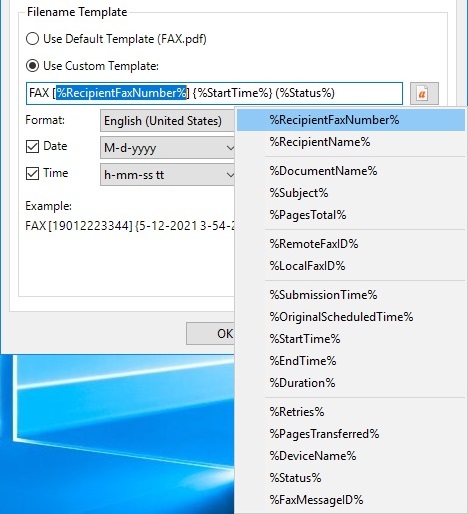Choose %RecipientName% from the menu
This screenshot has height=514, width=468.
(351, 142)
